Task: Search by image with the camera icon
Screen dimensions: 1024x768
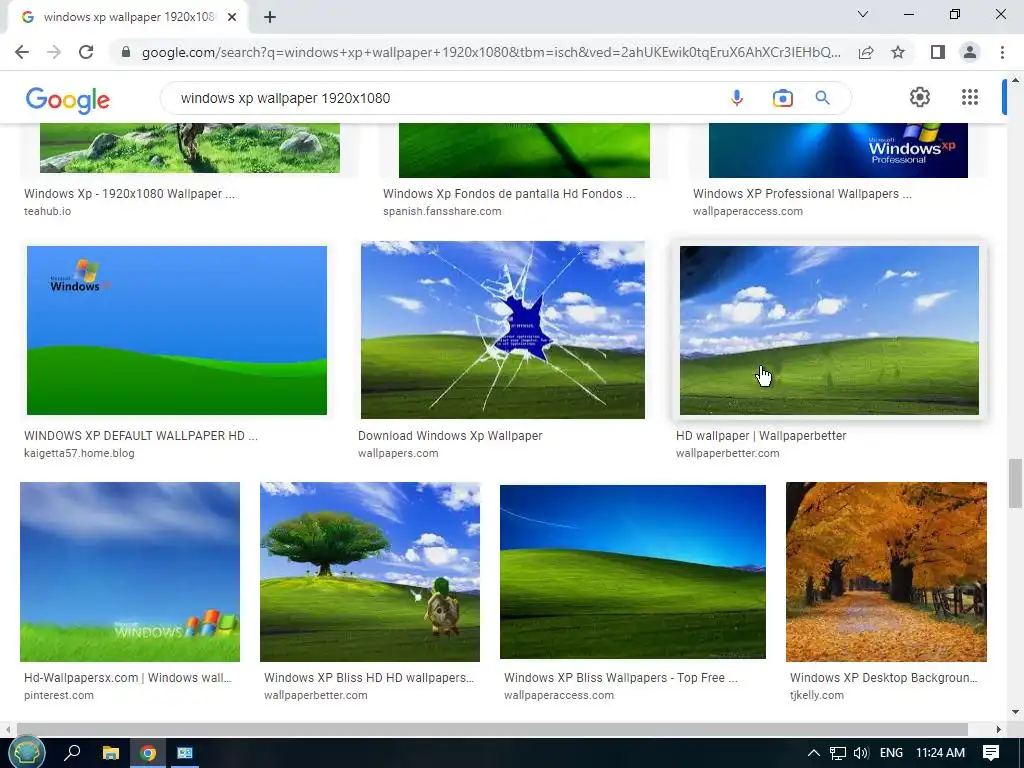Action: pyautogui.click(x=782, y=98)
